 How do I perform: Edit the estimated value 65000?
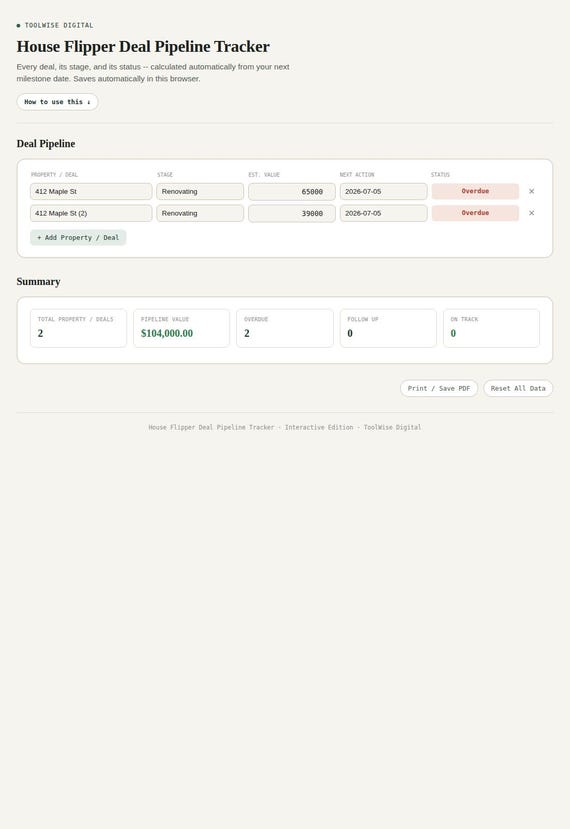(292, 192)
